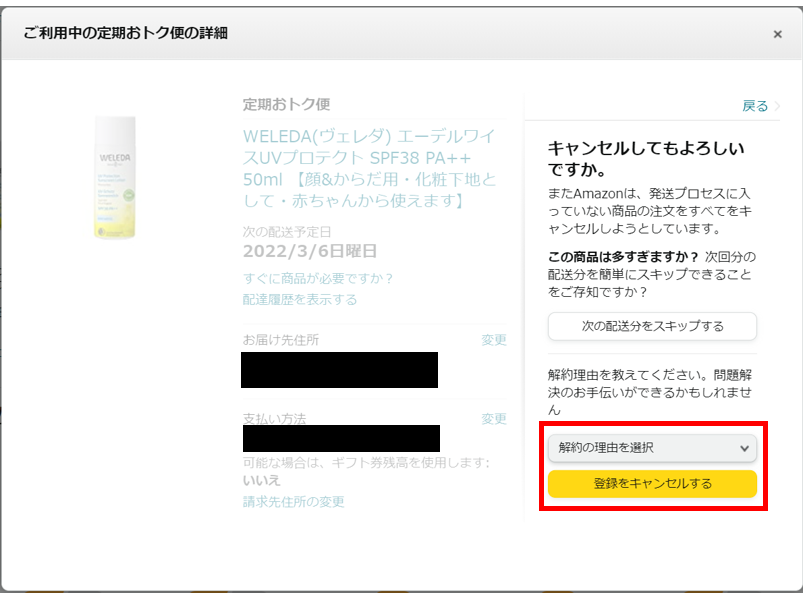Close the subscription details dialog
805x595 pixels.
[777, 34]
